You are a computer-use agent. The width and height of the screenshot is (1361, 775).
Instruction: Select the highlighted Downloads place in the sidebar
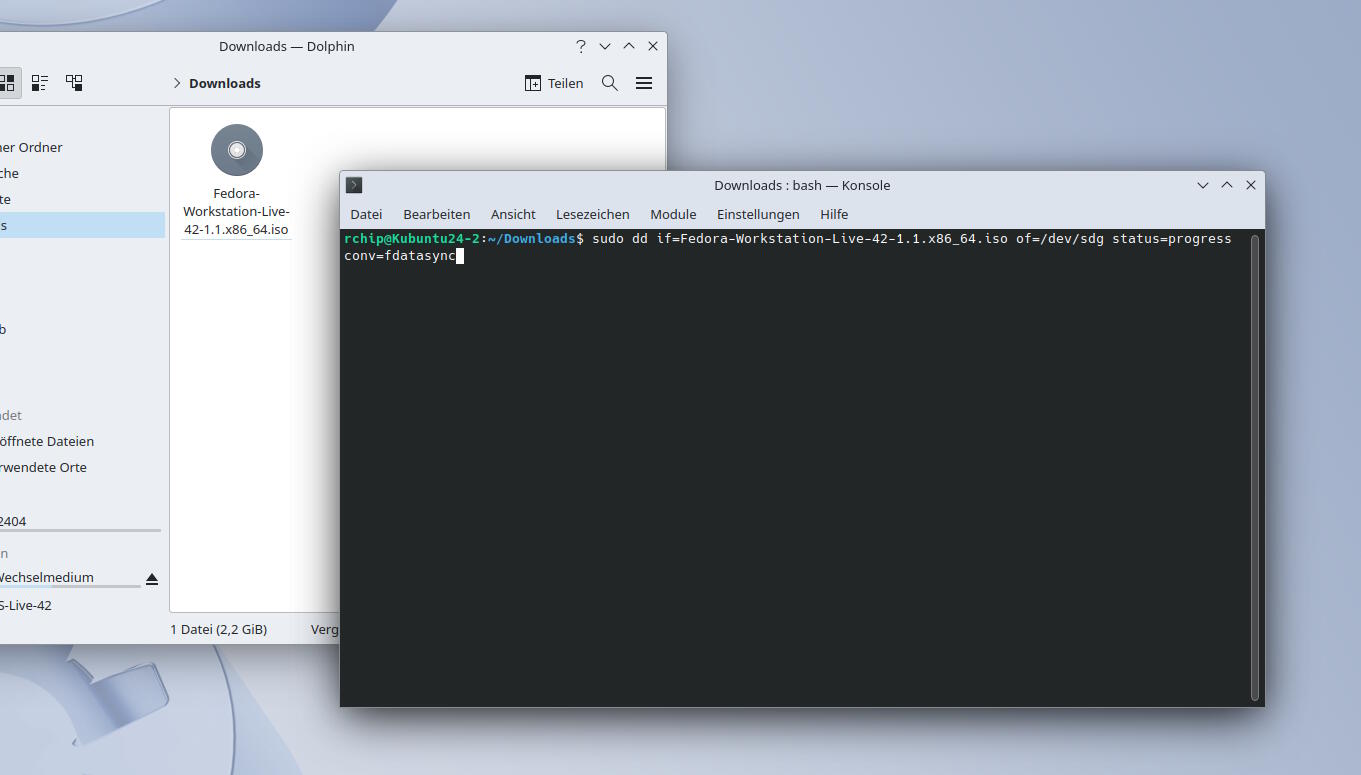coord(82,225)
